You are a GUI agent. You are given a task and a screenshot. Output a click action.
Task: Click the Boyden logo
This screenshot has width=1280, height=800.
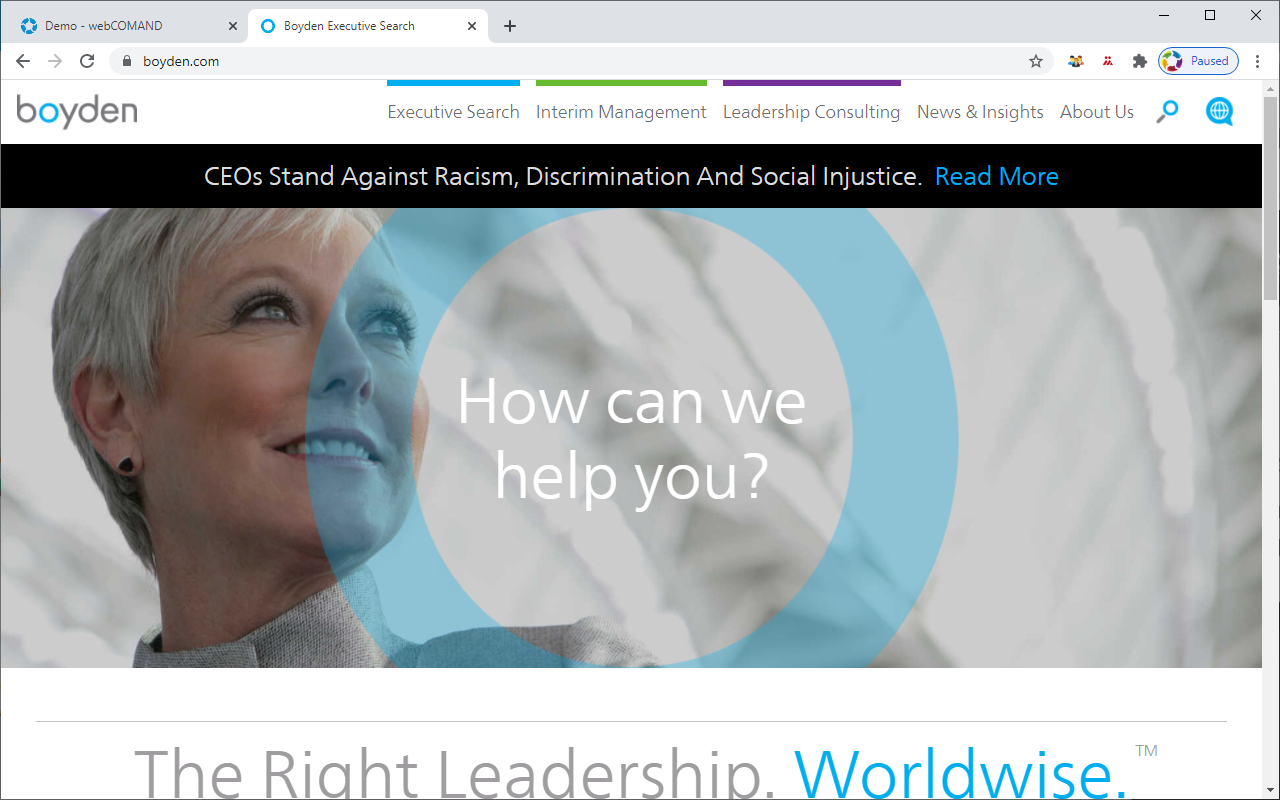(77, 111)
